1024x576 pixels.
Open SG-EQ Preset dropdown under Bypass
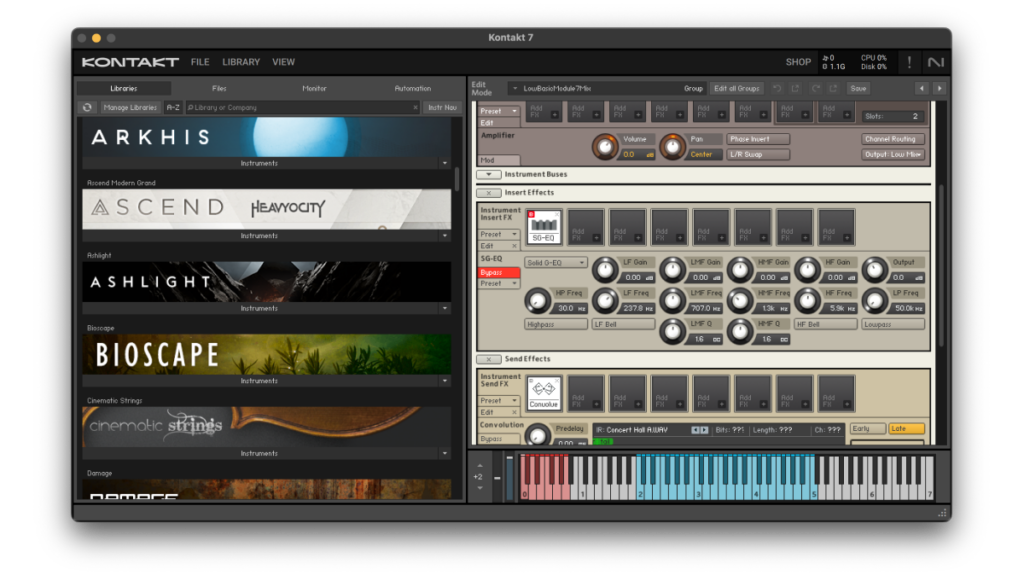pos(498,284)
